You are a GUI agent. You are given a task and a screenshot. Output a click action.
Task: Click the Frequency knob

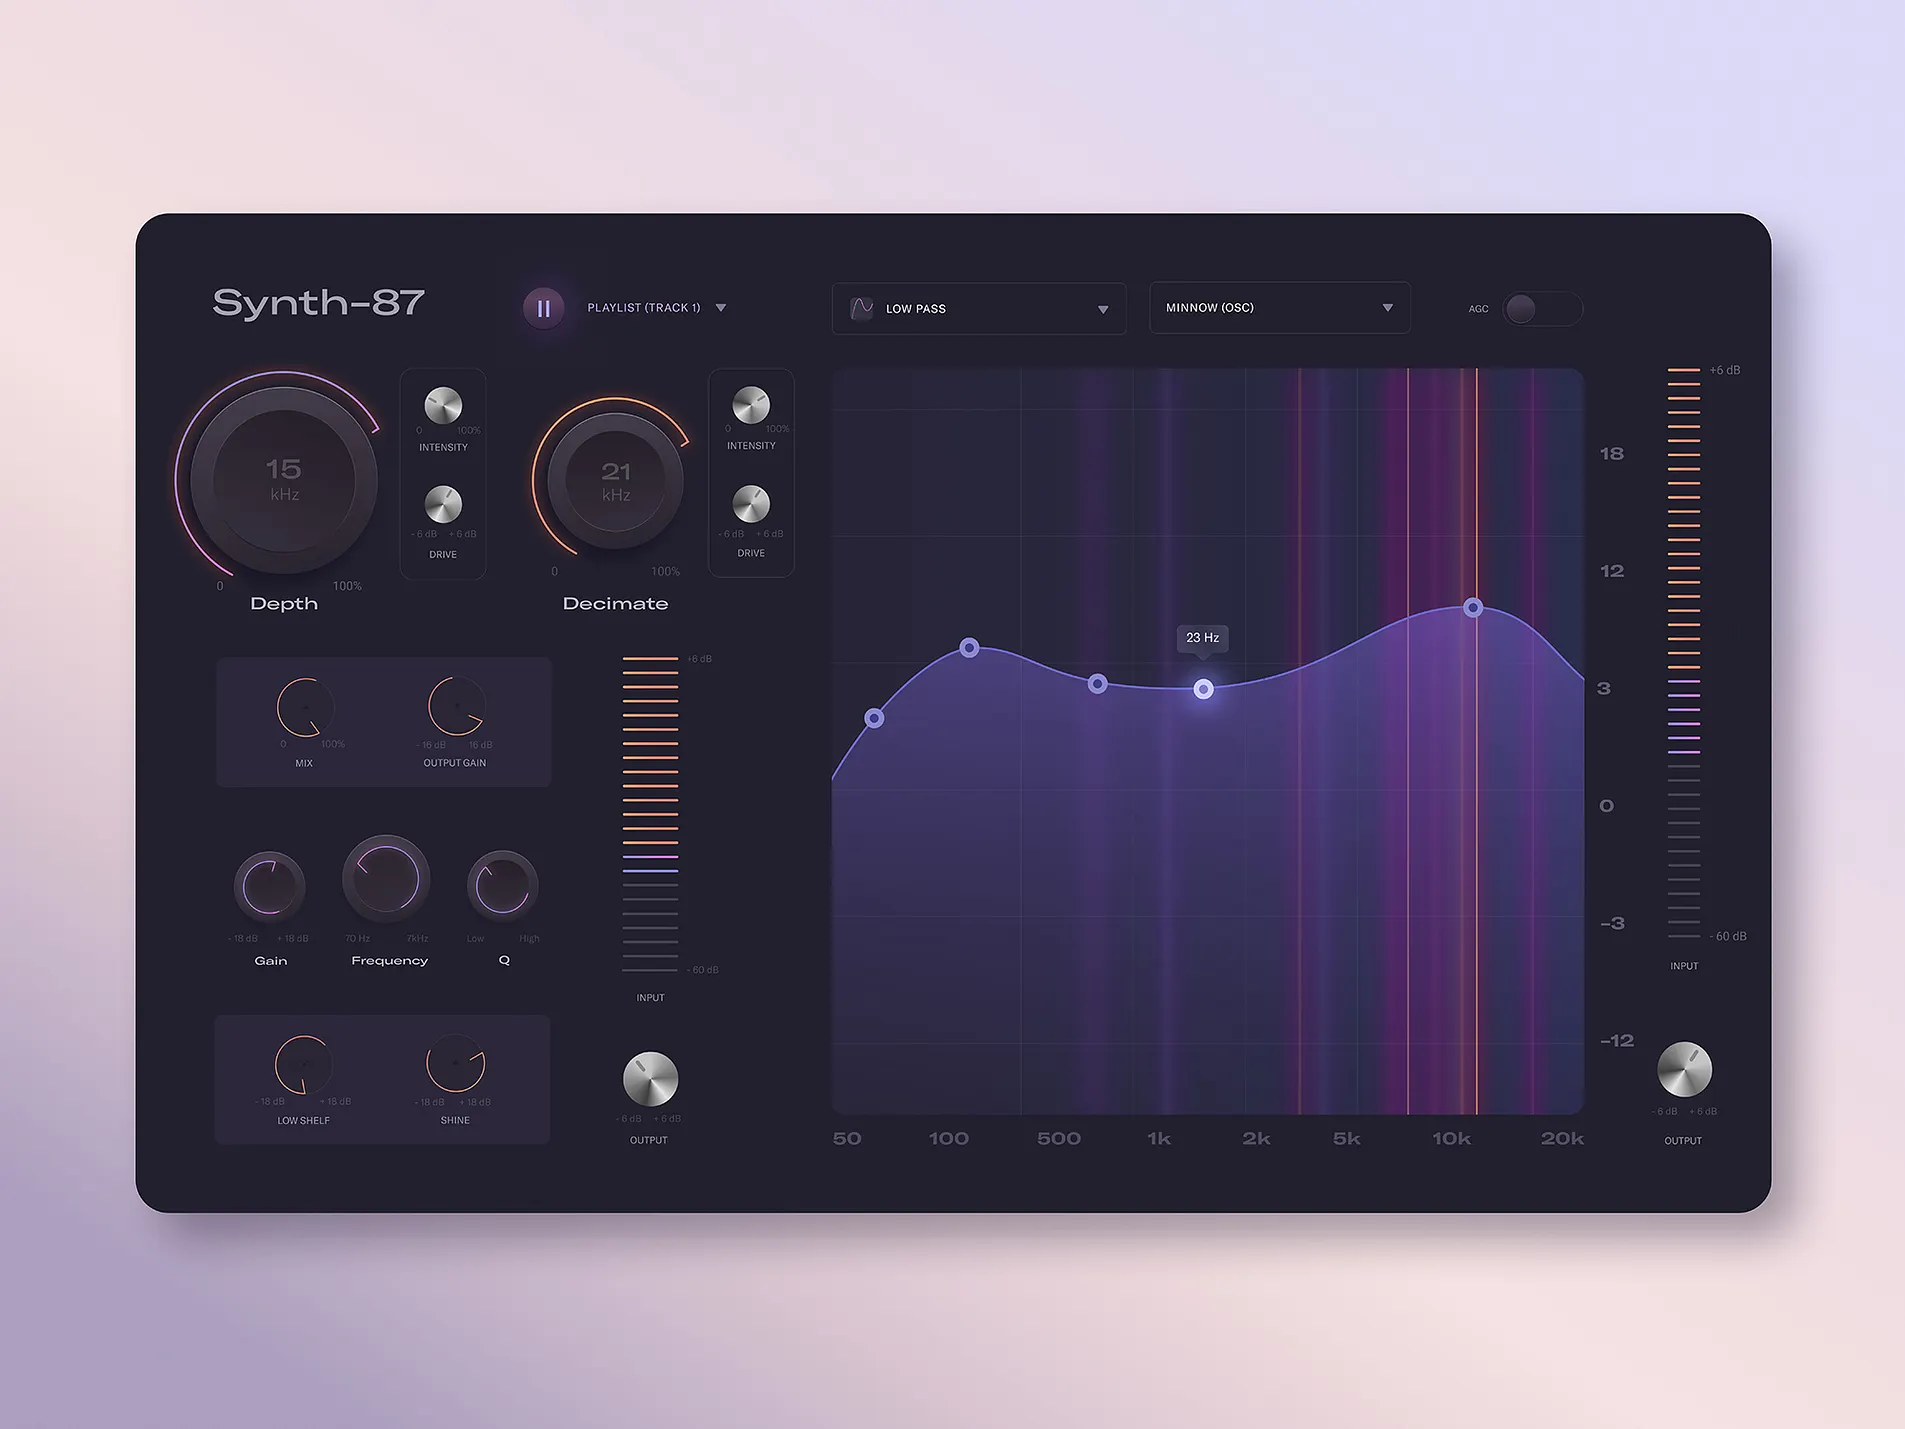[x=387, y=879]
